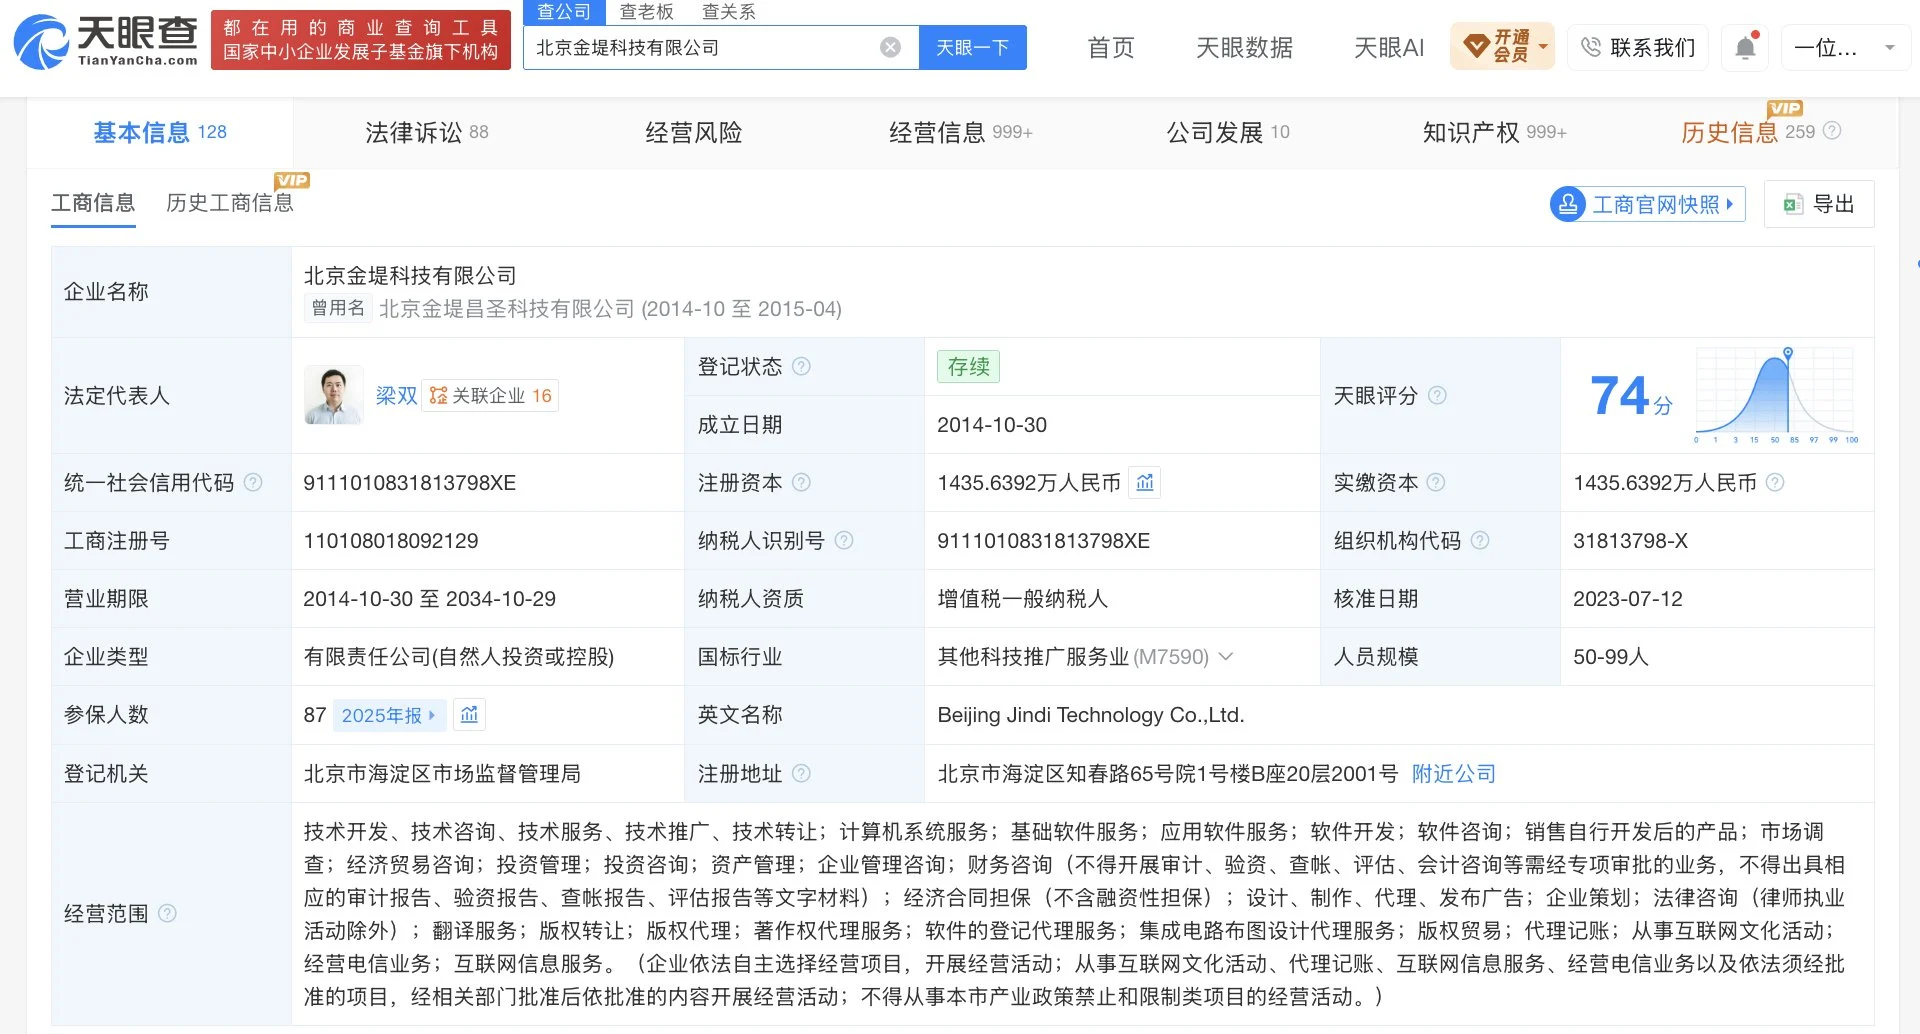Select 查关系 search mode tab

click(729, 12)
